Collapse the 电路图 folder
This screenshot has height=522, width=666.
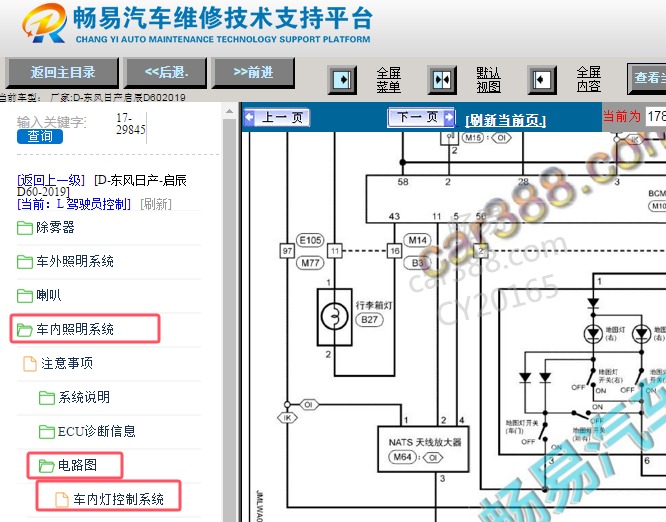click(x=77, y=465)
